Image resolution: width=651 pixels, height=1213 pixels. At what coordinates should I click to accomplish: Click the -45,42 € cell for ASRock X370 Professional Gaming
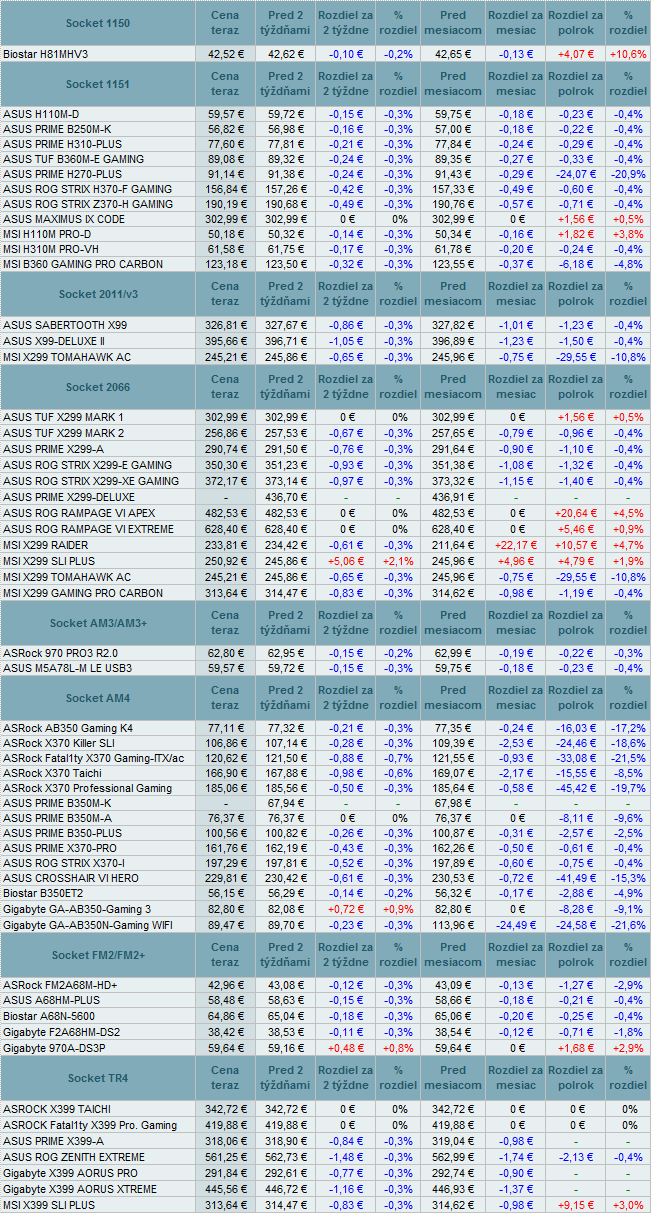point(576,788)
